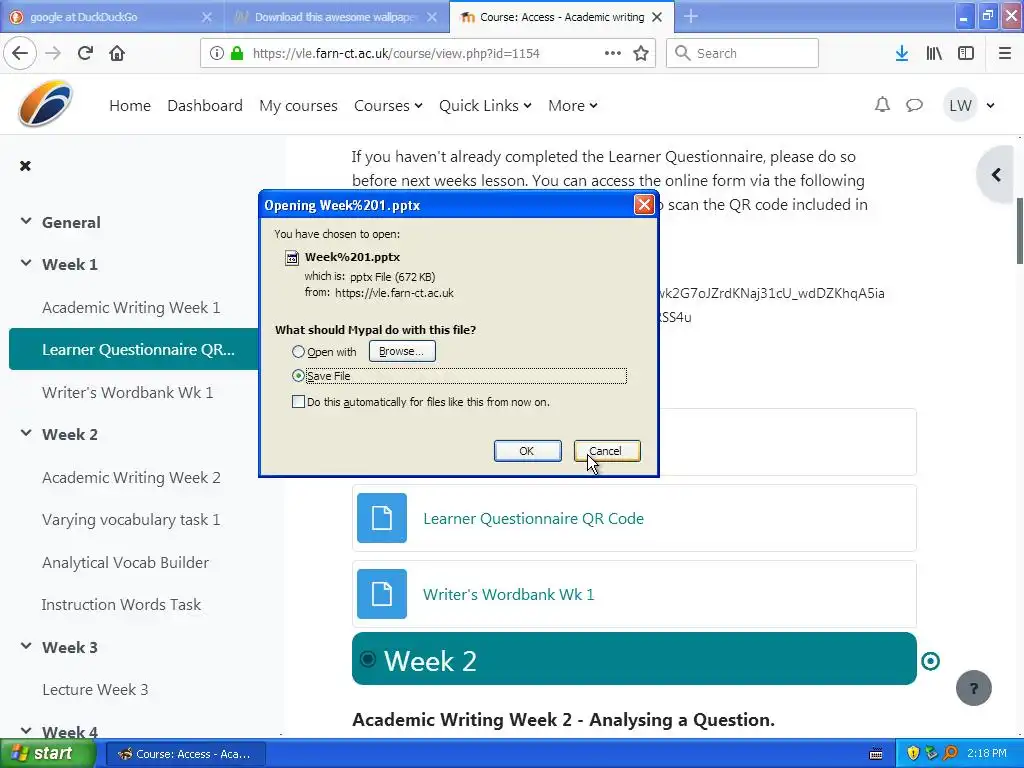The width and height of the screenshot is (1024, 768).
Task: Switch to Download this awesome wallpaper tab
Action: tap(336, 17)
